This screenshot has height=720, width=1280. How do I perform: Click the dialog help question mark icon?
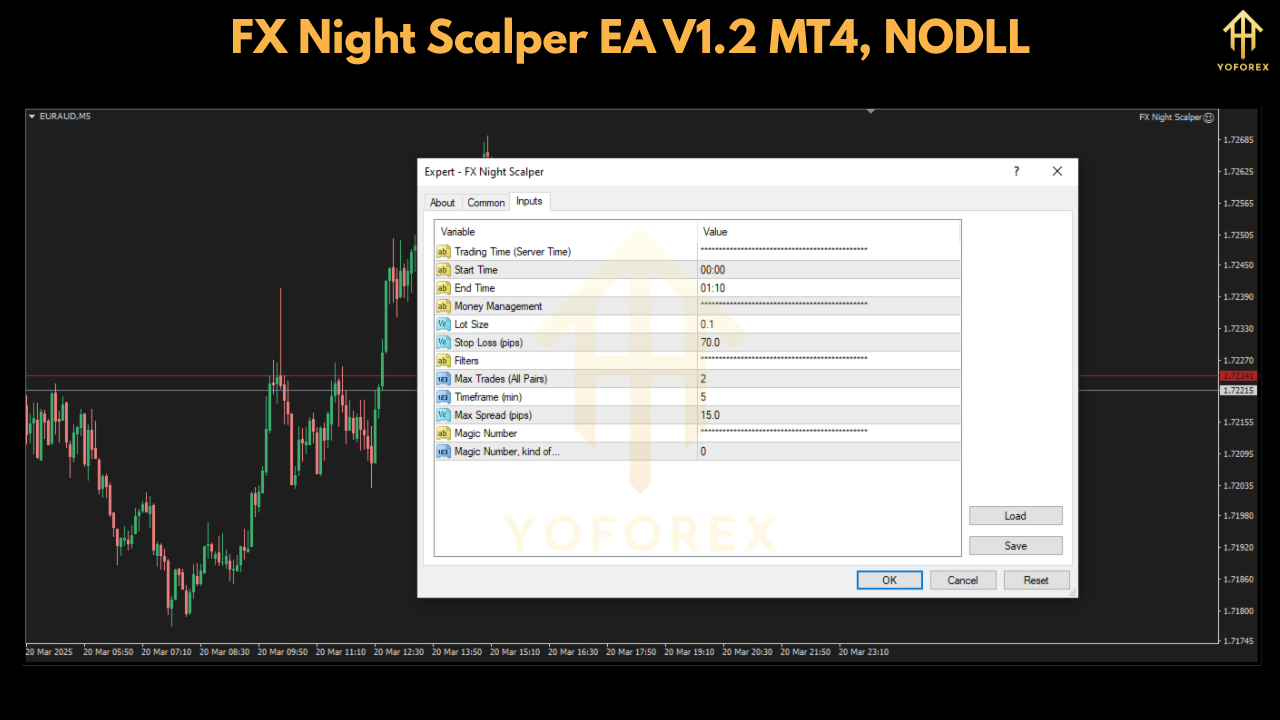coord(1016,171)
